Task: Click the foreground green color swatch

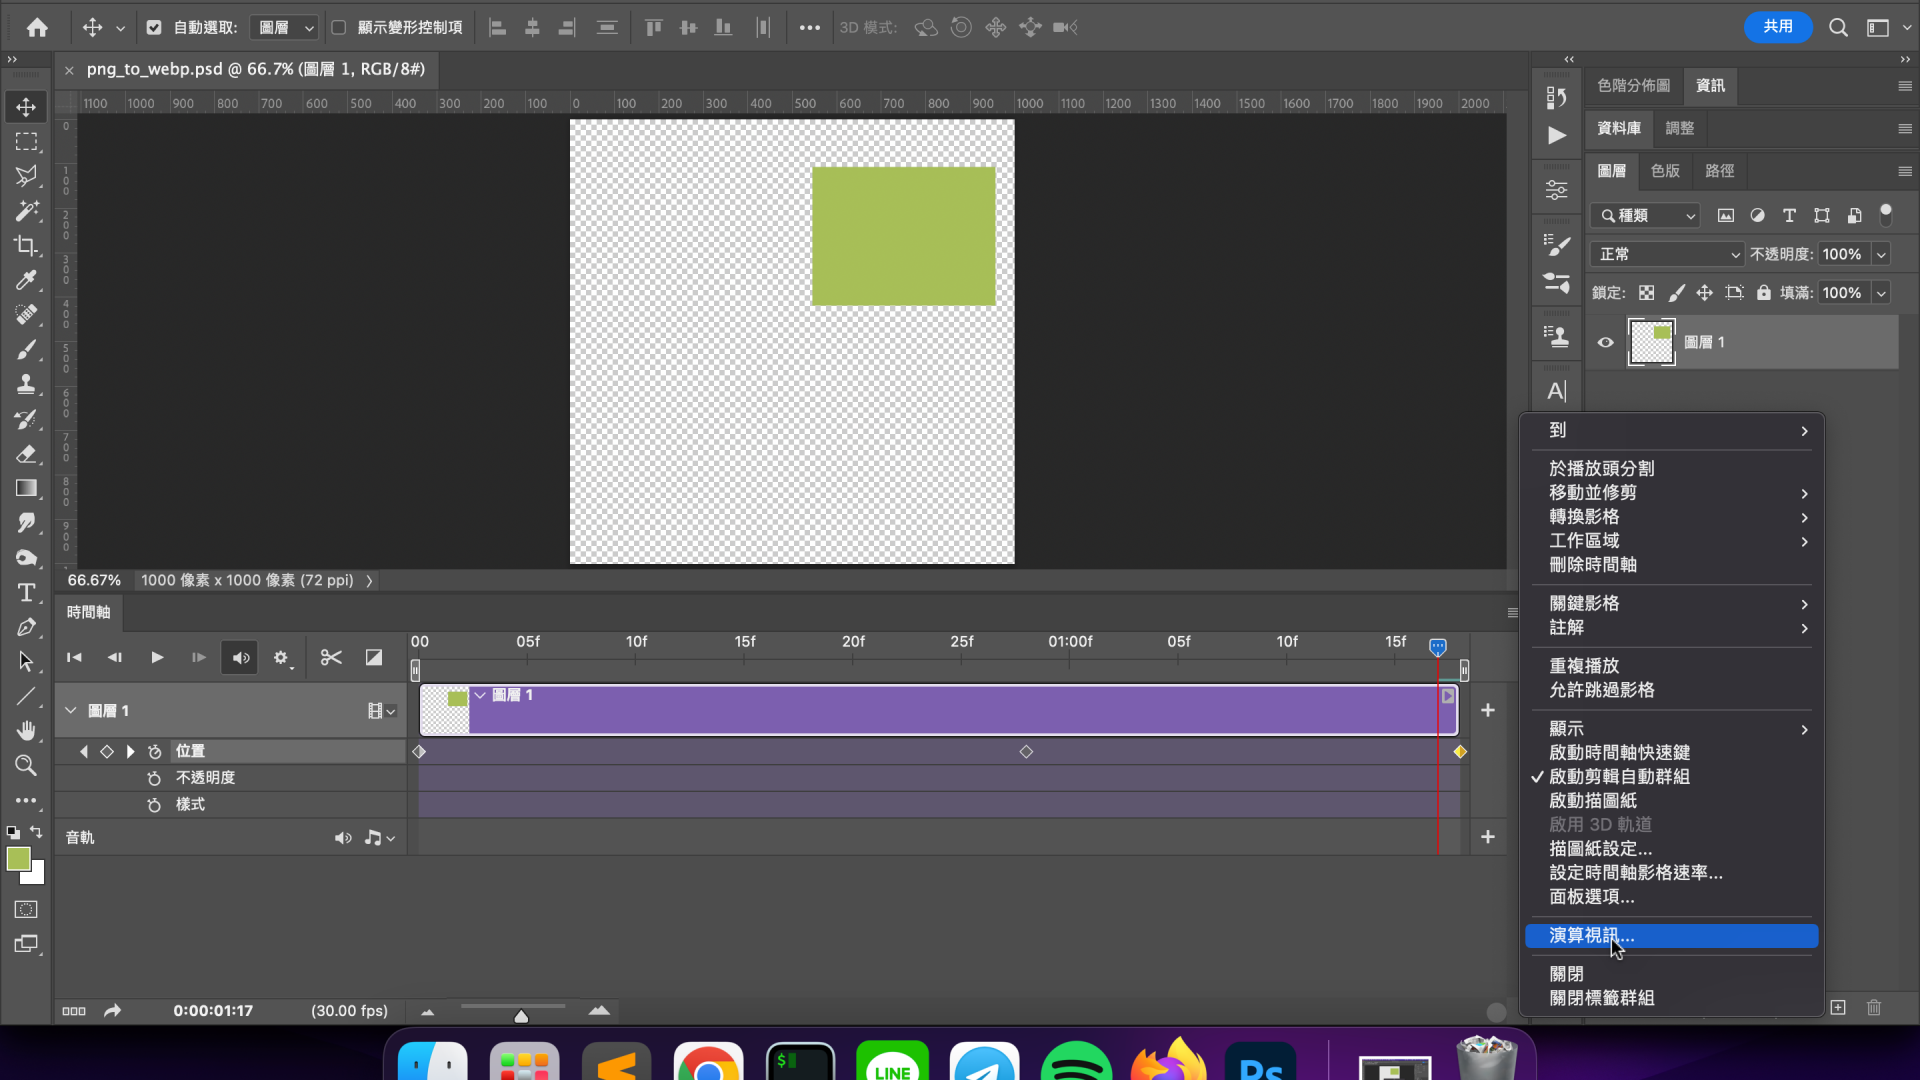Action: tap(18, 859)
